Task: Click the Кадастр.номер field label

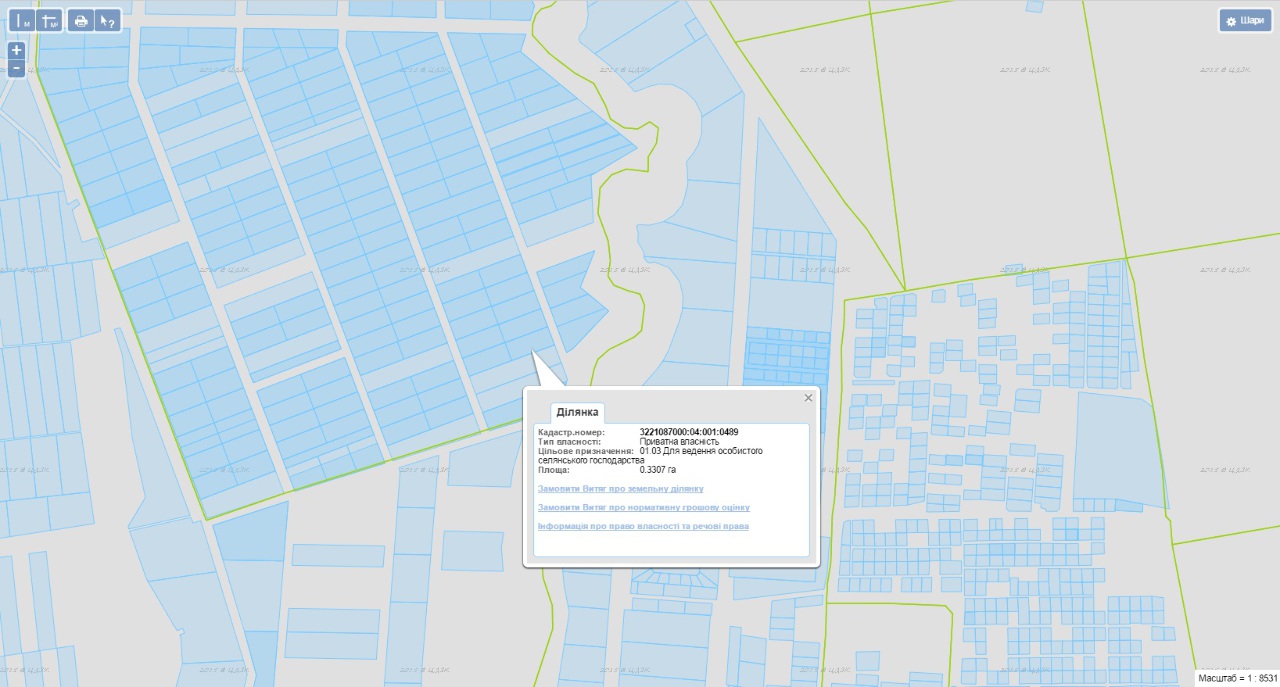Action: click(x=571, y=432)
